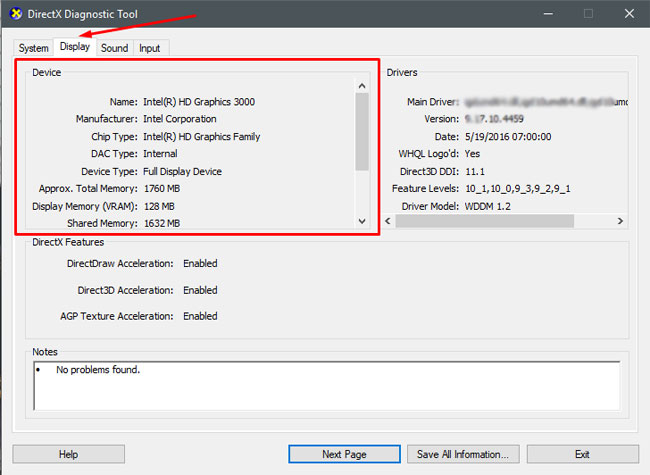The width and height of the screenshot is (650, 475).
Task: Select the '1632 MB' shared memory value
Action: click(162, 223)
